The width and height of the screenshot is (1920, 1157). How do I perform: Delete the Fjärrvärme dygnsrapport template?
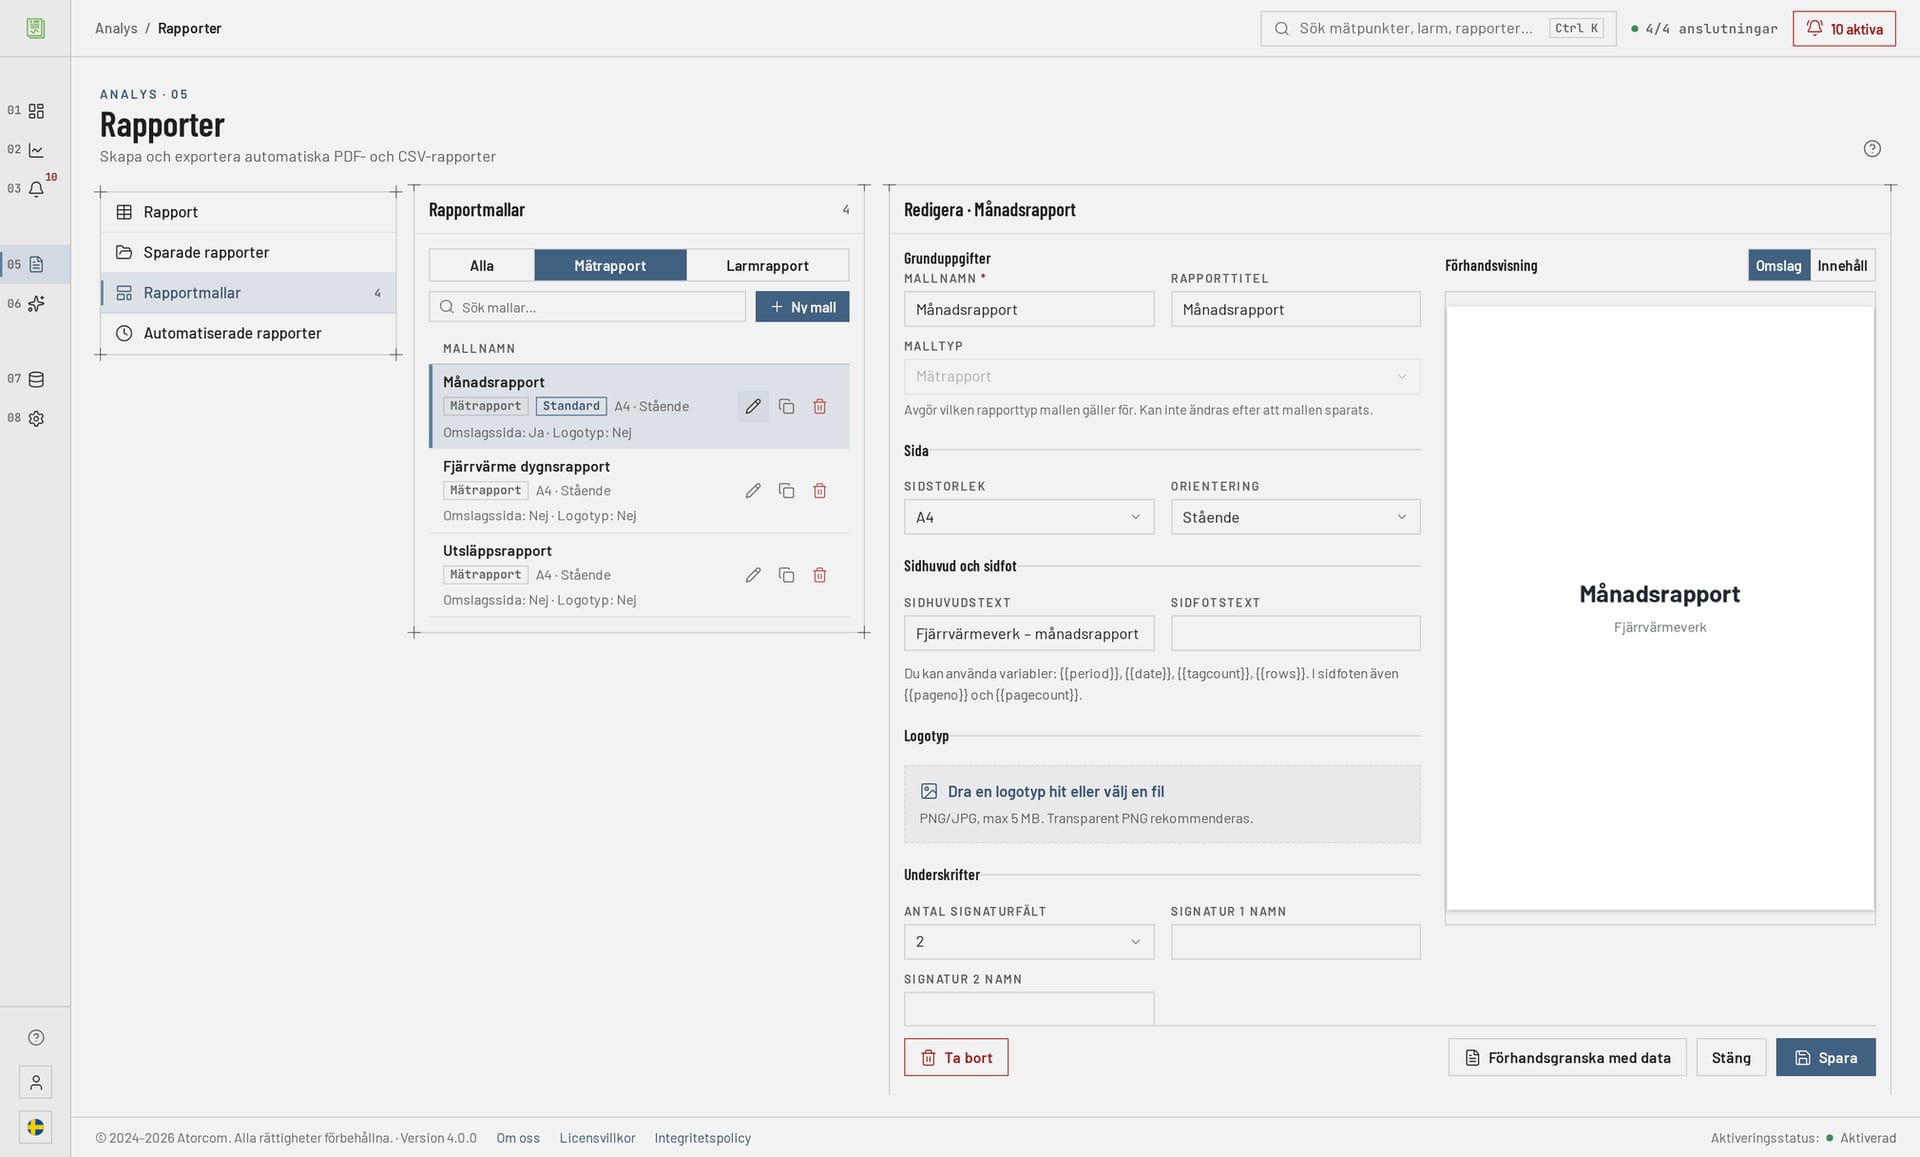pos(820,491)
